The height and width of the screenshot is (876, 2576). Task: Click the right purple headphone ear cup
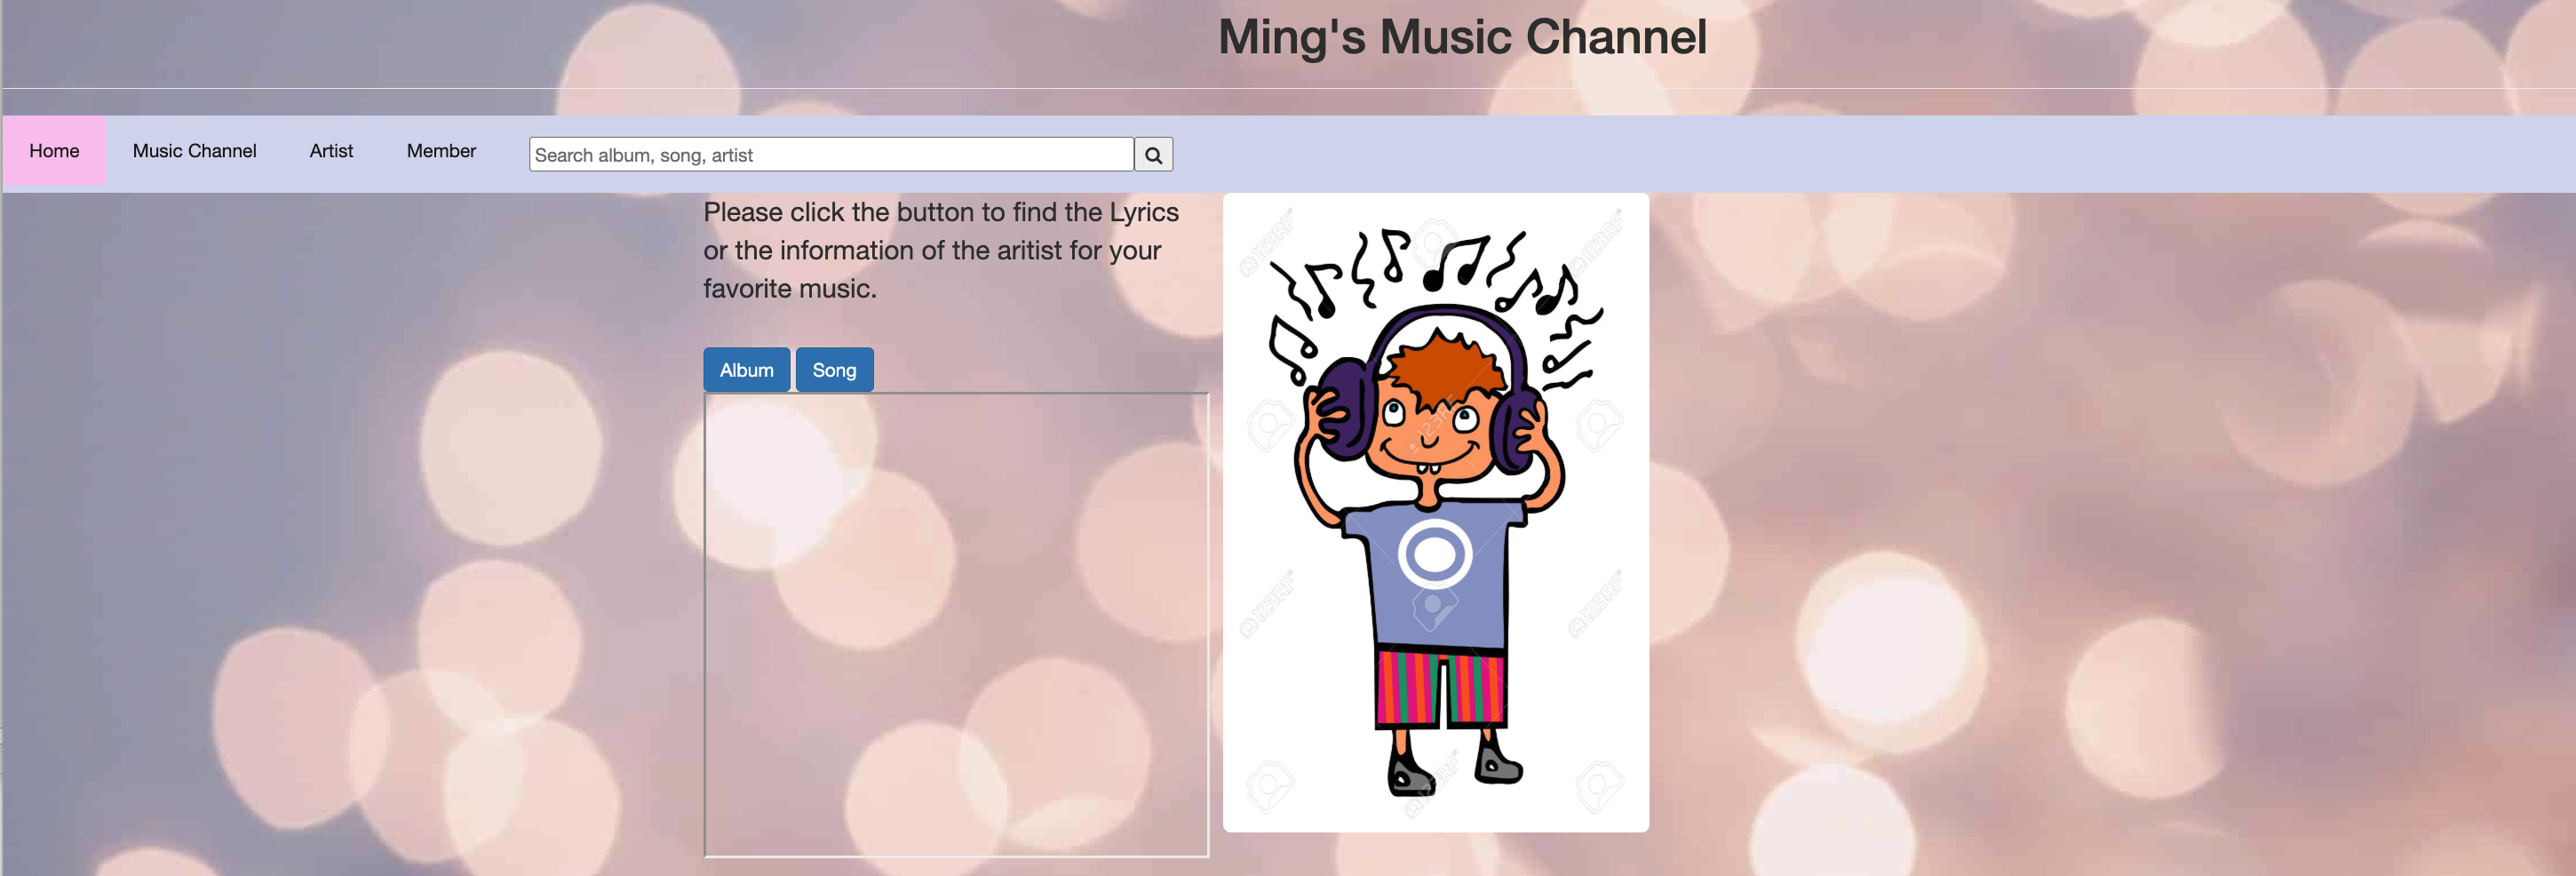coord(1515,432)
